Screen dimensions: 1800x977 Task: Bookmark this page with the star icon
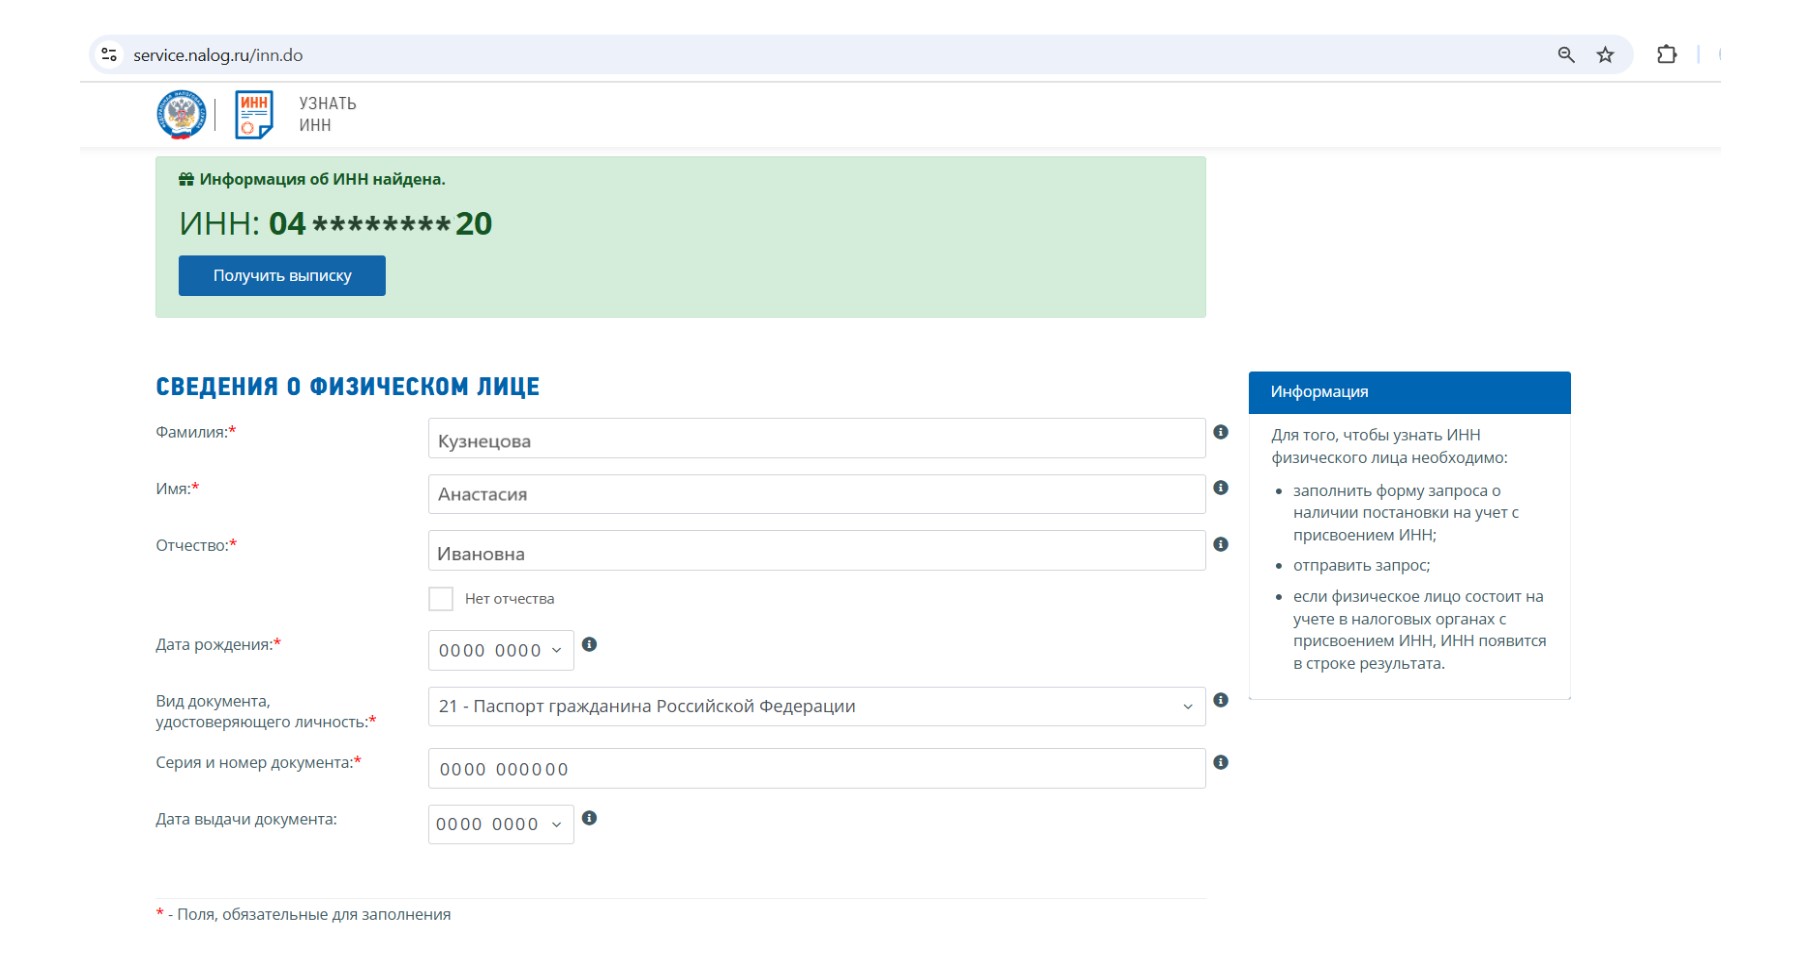coord(1605,55)
